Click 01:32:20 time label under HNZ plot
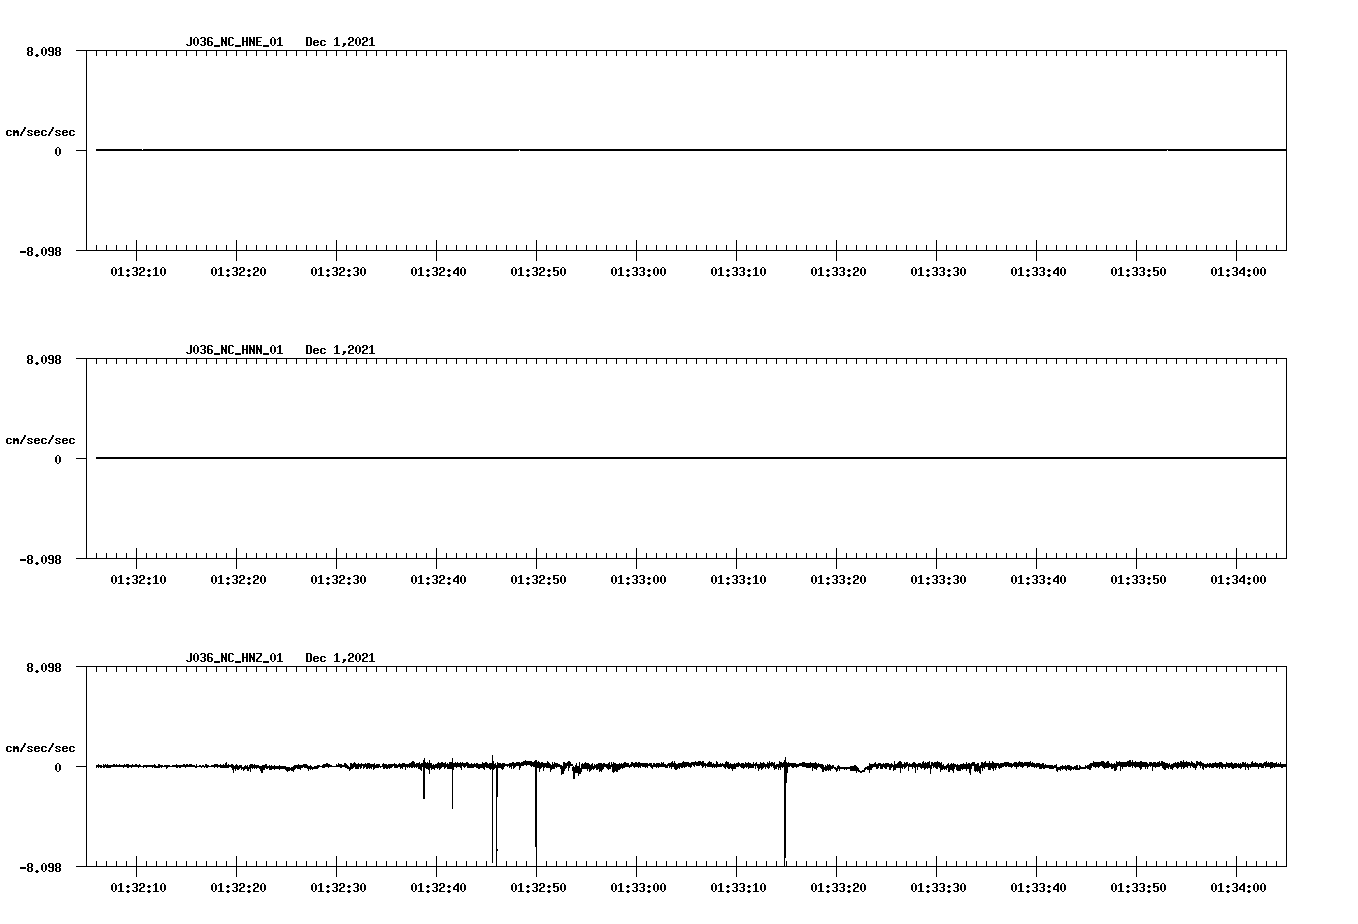The height and width of the screenshot is (924, 1358). tap(238, 888)
